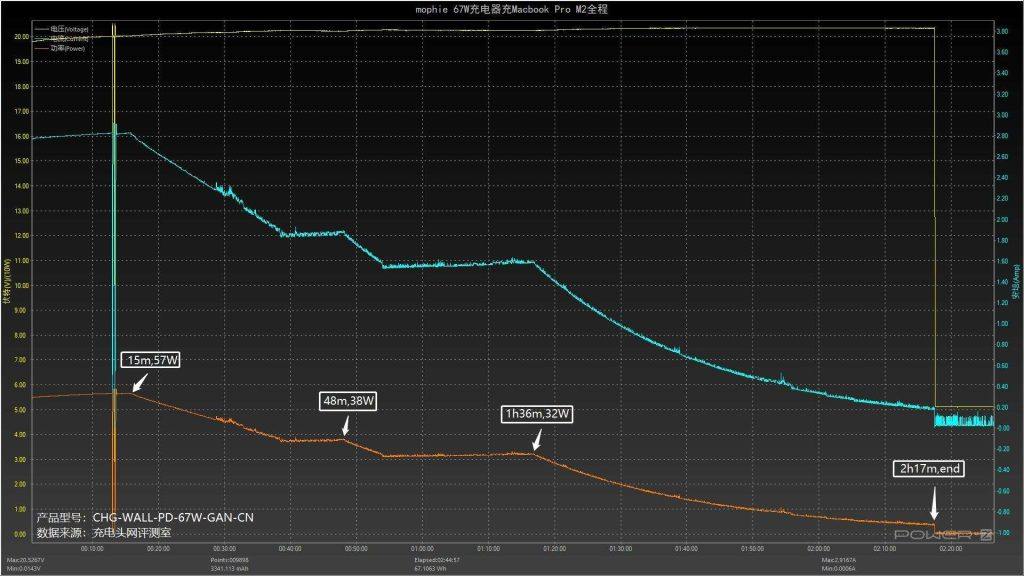Click the 20.00 tick on the voltage axis

tap(21, 37)
